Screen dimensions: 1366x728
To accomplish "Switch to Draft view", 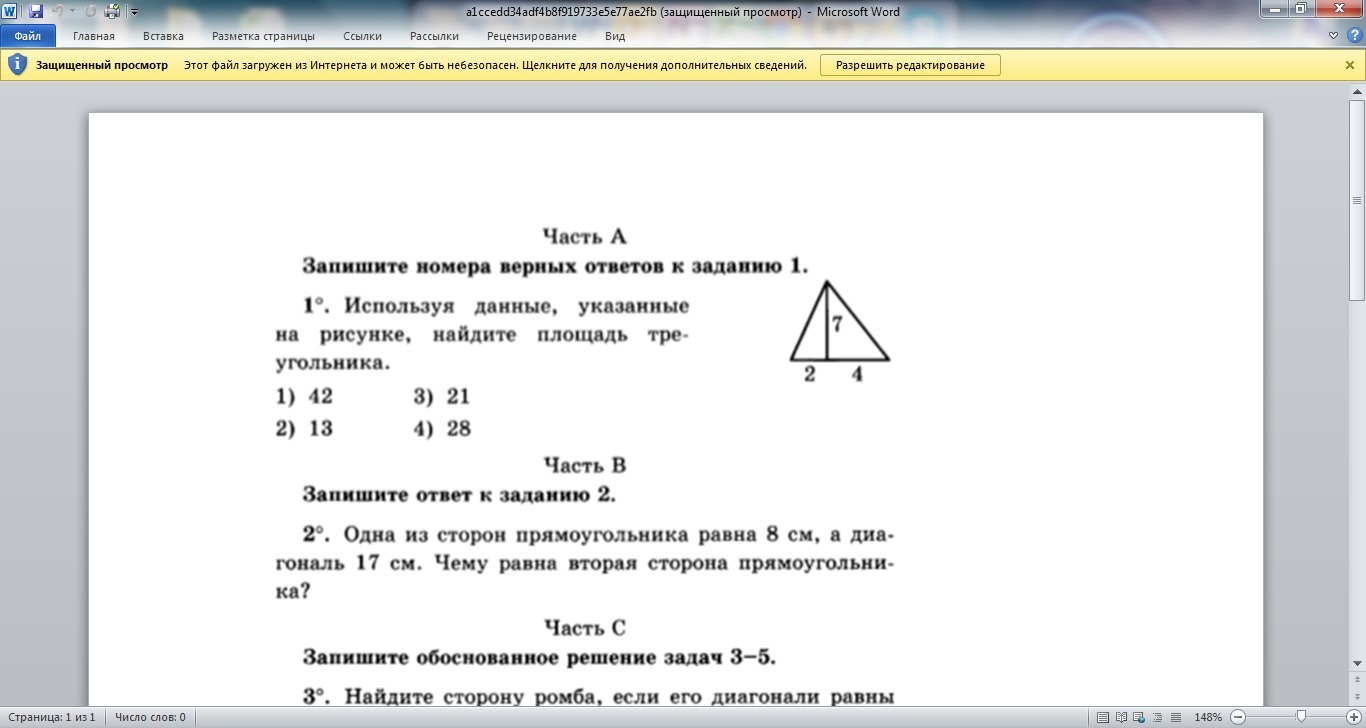I will (1175, 717).
